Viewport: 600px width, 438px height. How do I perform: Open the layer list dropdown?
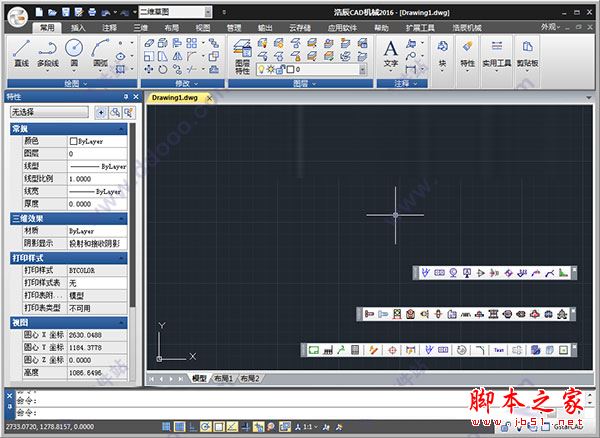362,69
